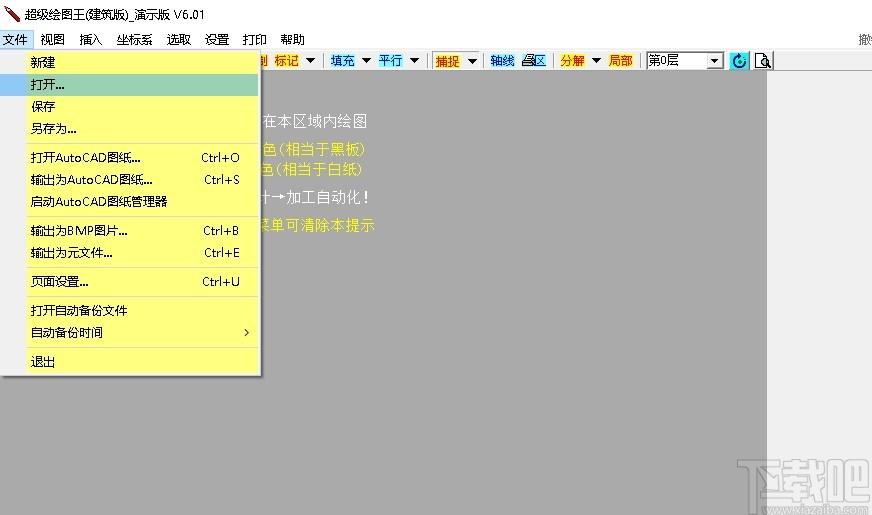Expand the arrow next to 捕捉
This screenshot has height=515, width=872.
click(472, 61)
